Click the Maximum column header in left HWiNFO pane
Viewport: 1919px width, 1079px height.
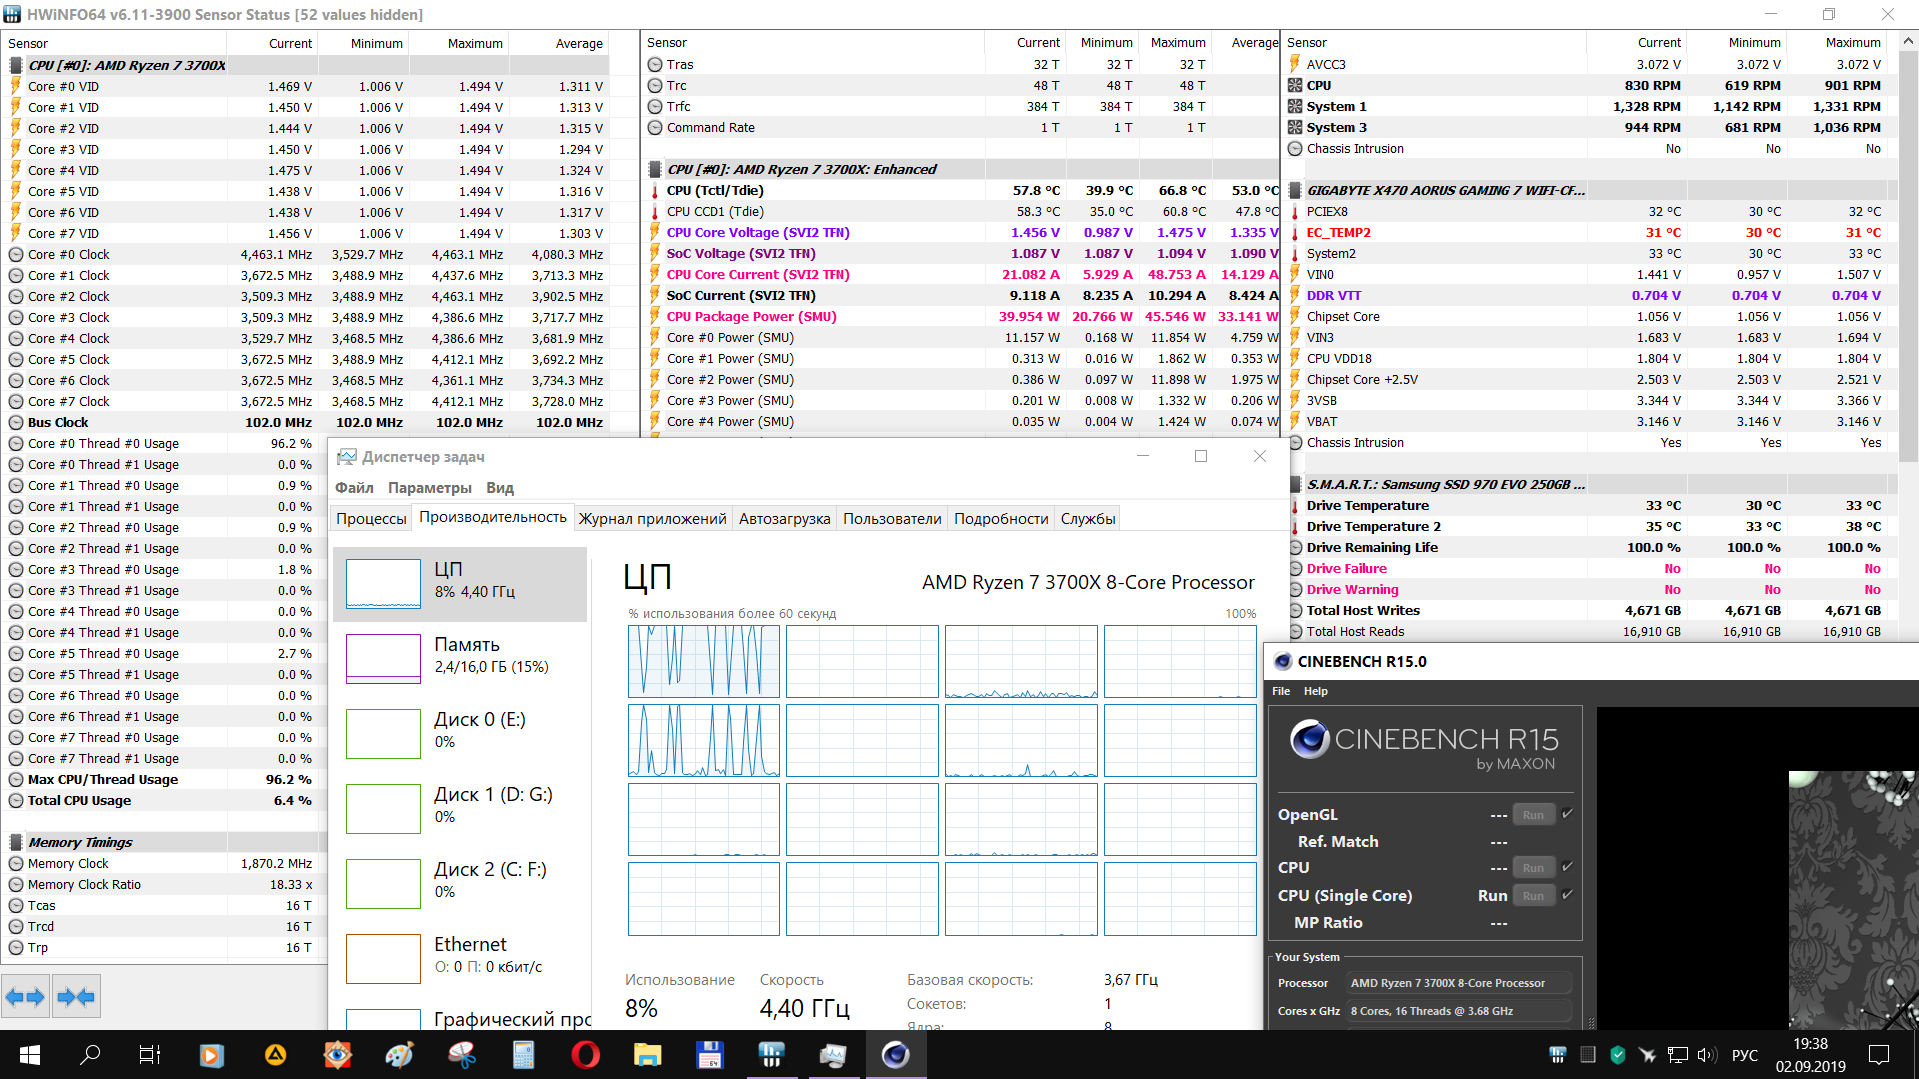(459, 43)
